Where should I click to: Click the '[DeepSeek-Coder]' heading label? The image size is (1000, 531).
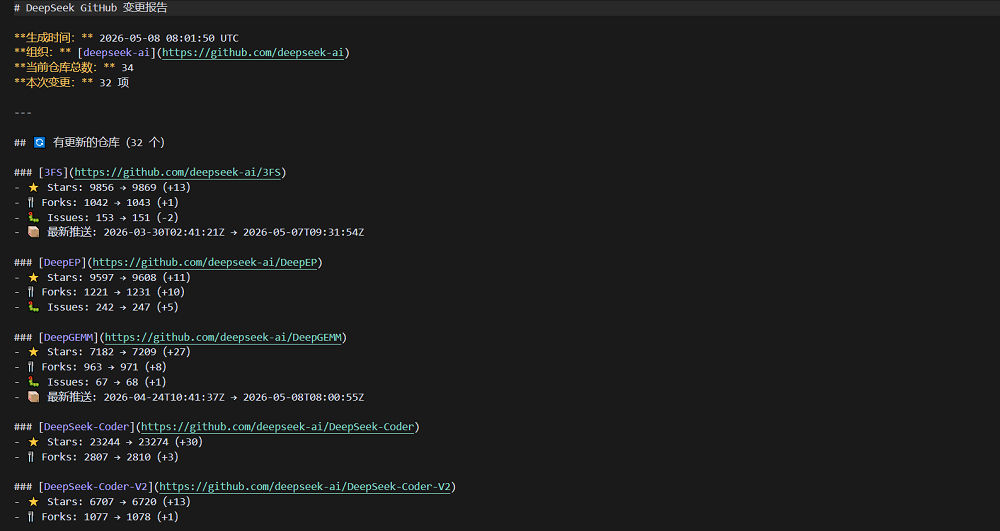87,427
